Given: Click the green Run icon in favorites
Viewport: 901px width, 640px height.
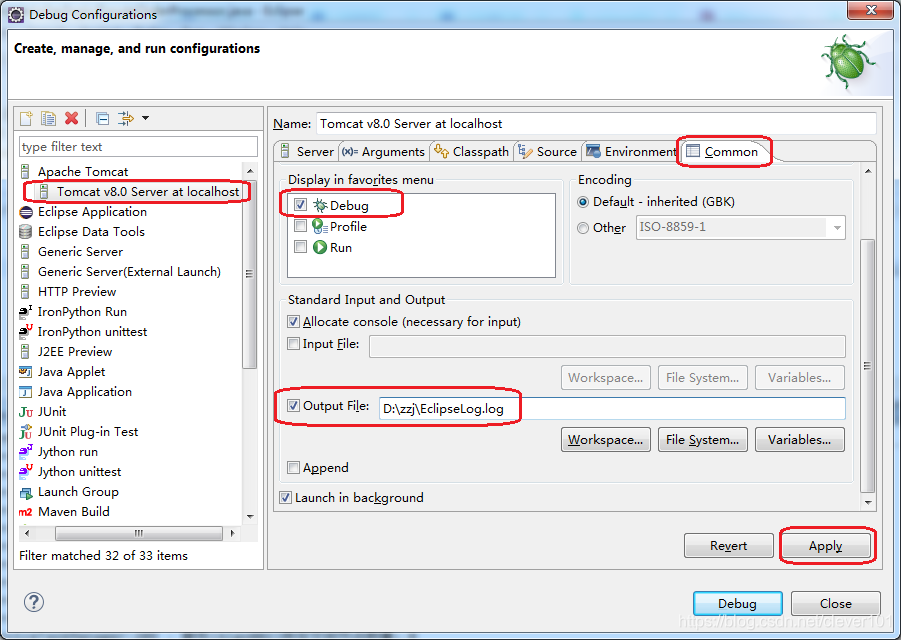Looking at the screenshot, I should click(x=320, y=248).
